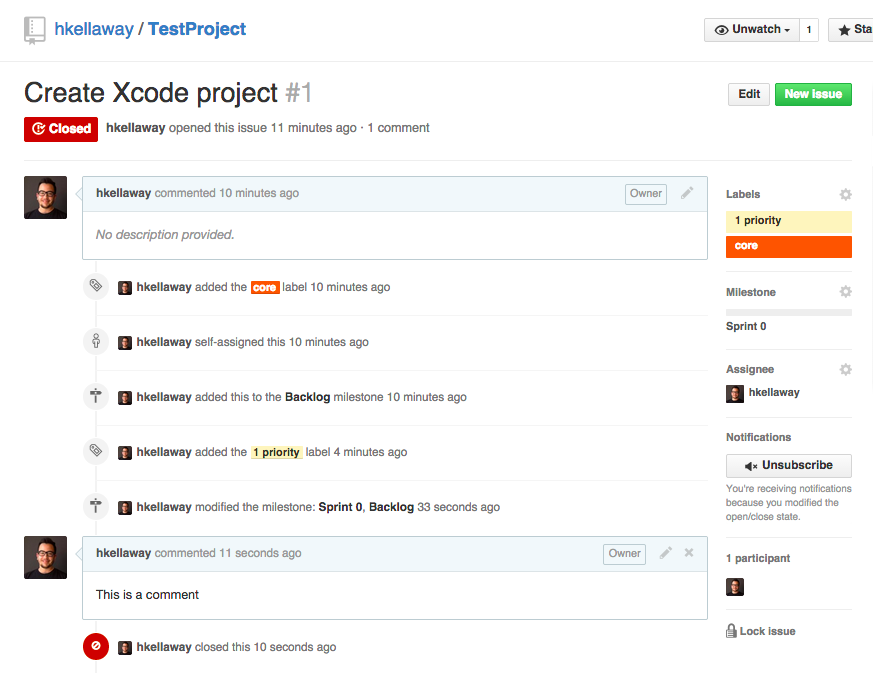Open the Backlog milestone in added event
873x673 pixels.
pyautogui.click(x=307, y=397)
